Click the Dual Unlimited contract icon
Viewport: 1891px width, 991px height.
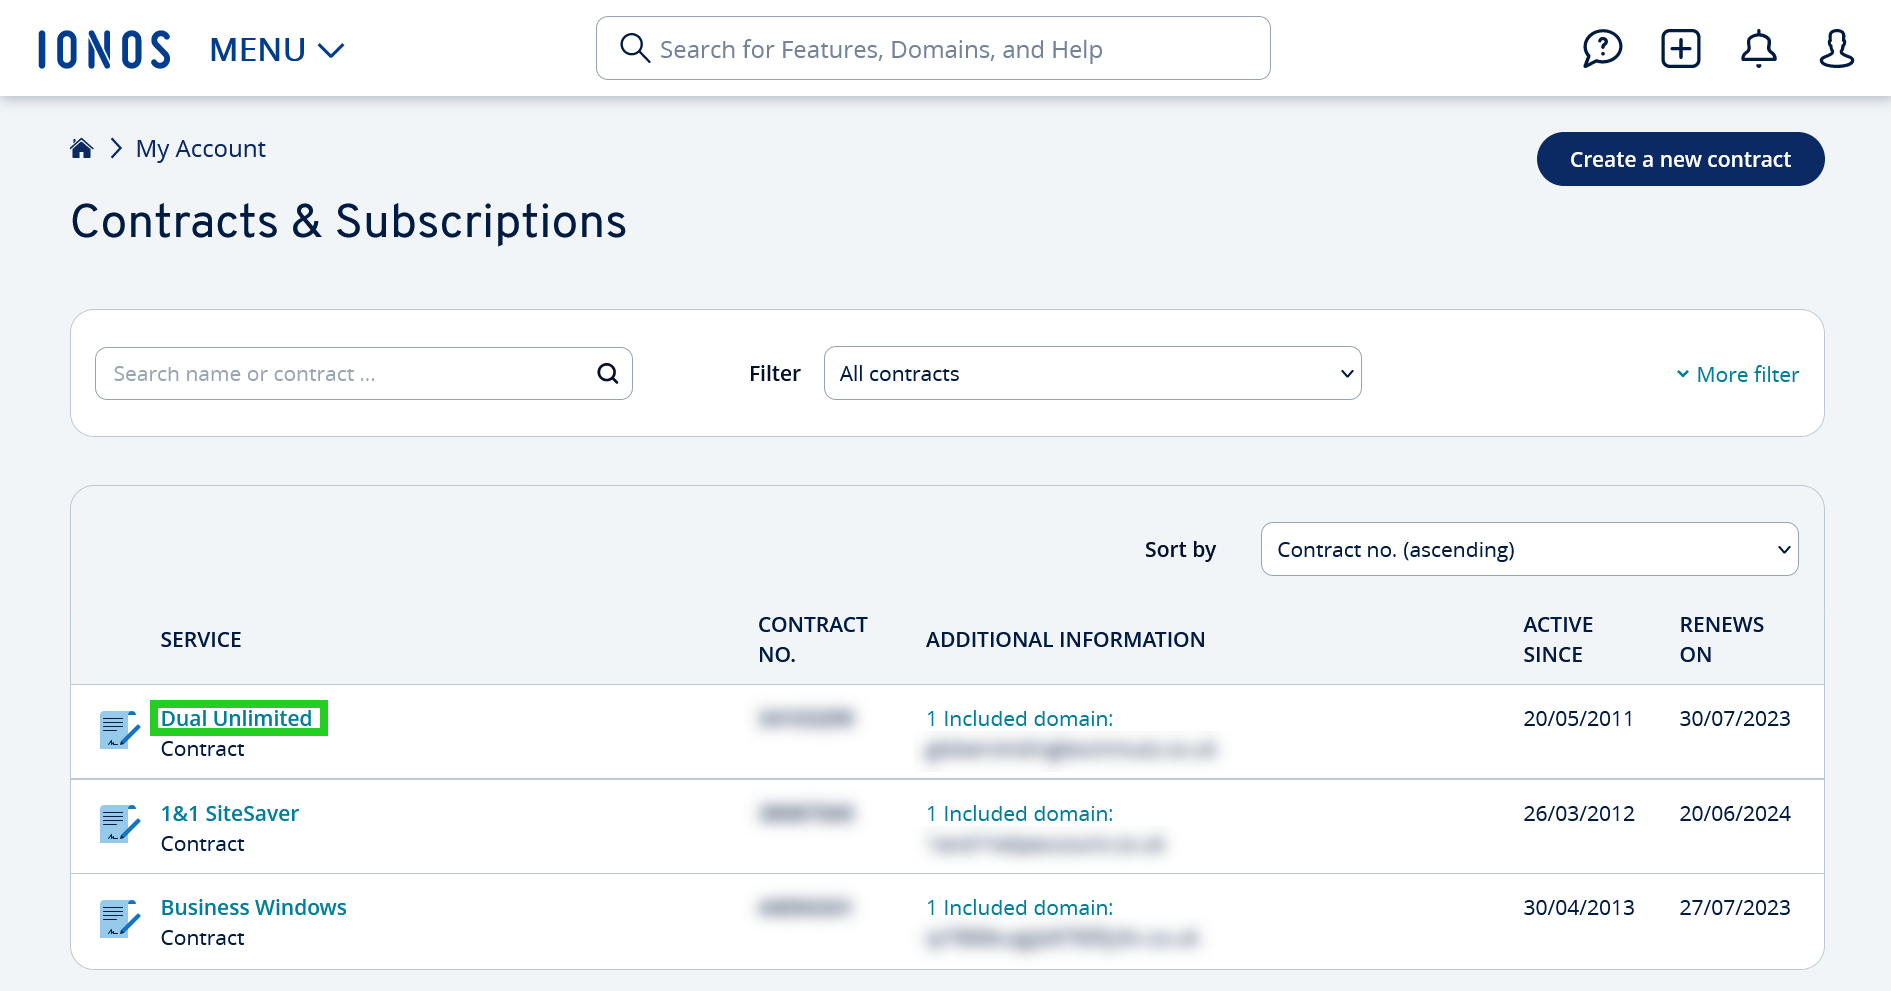[x=119, y=730]
